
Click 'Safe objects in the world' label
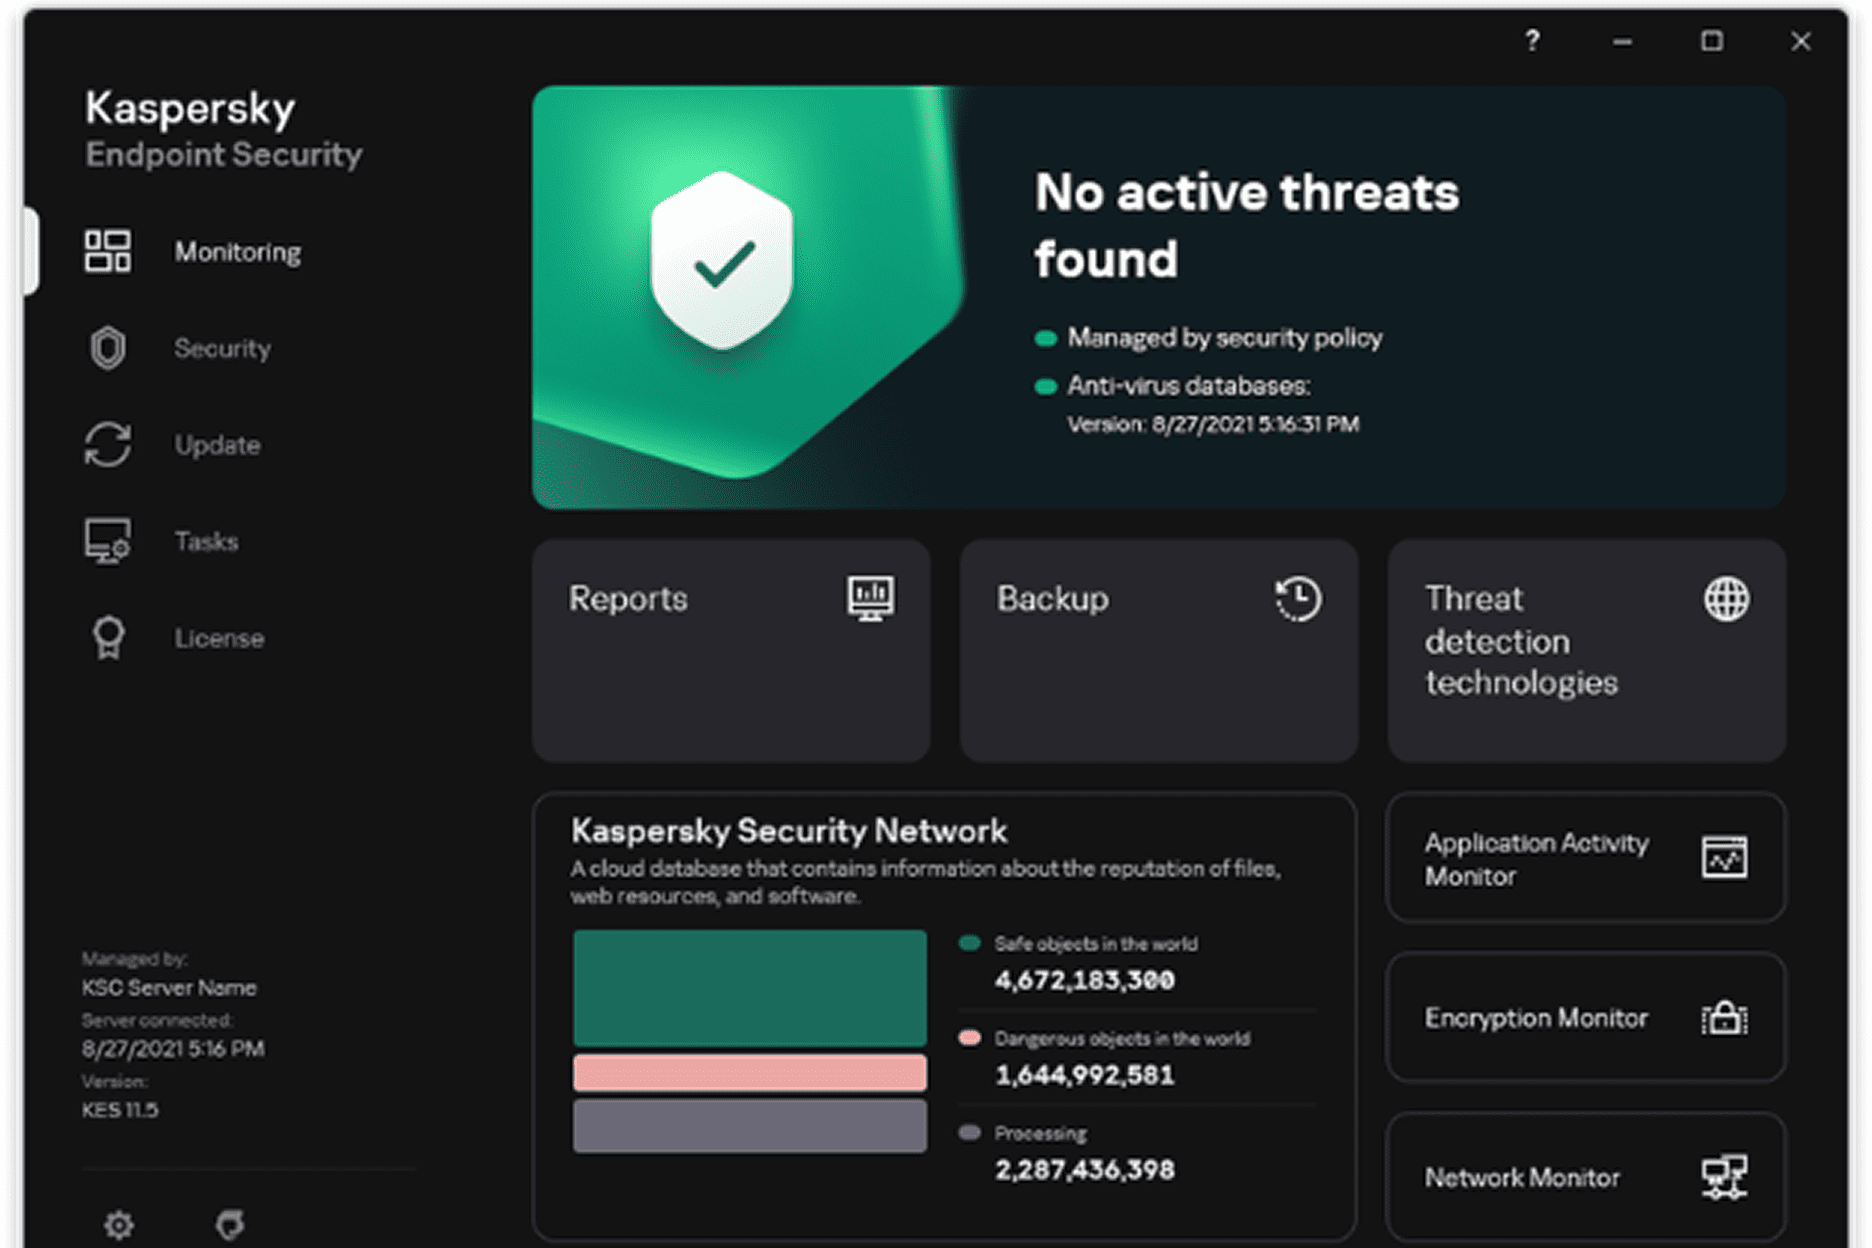1096,944
